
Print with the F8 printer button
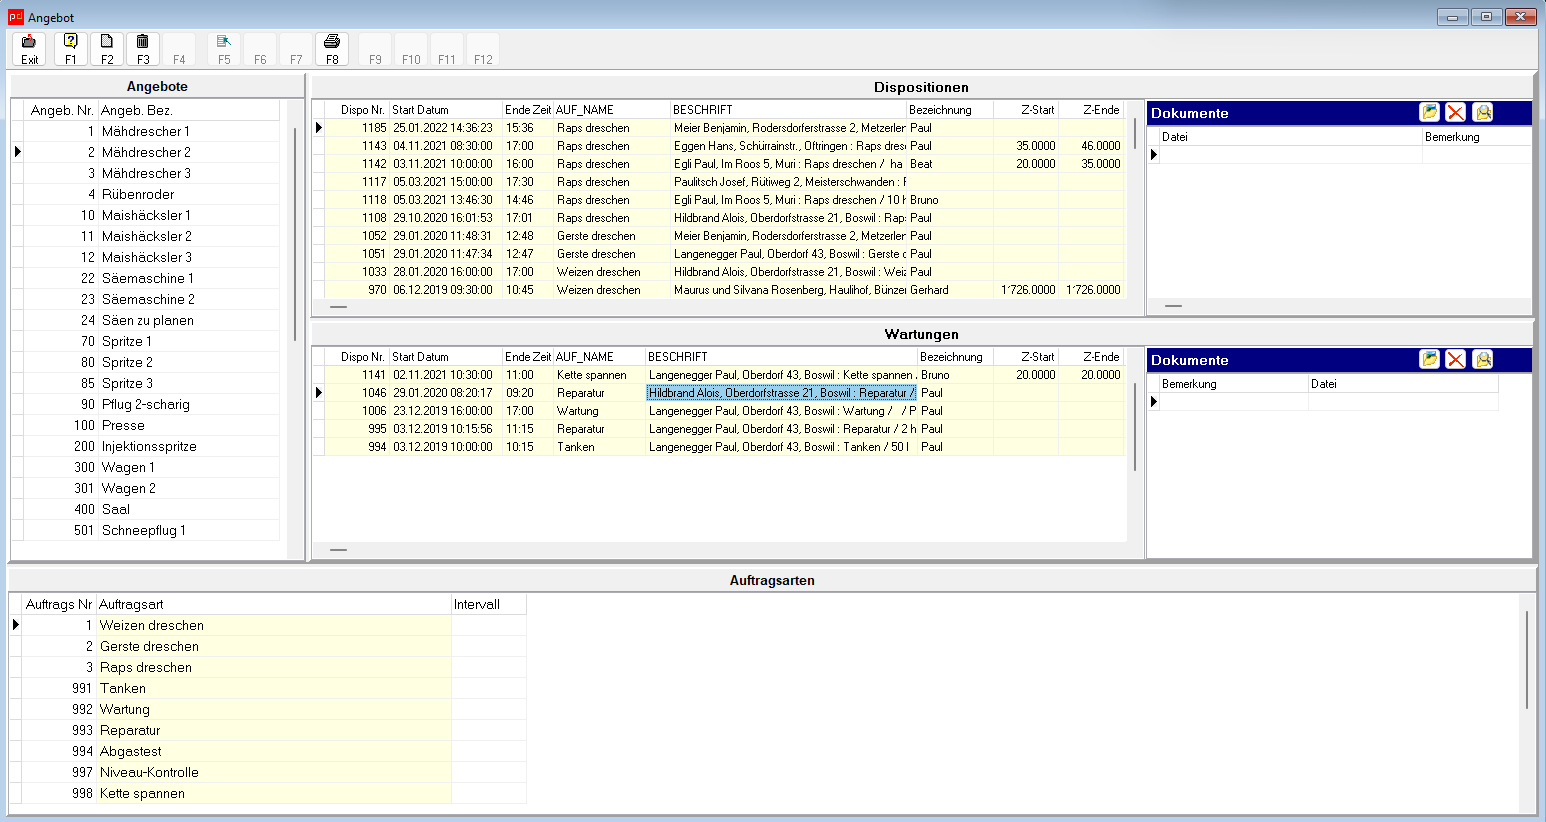pos(332,49)
